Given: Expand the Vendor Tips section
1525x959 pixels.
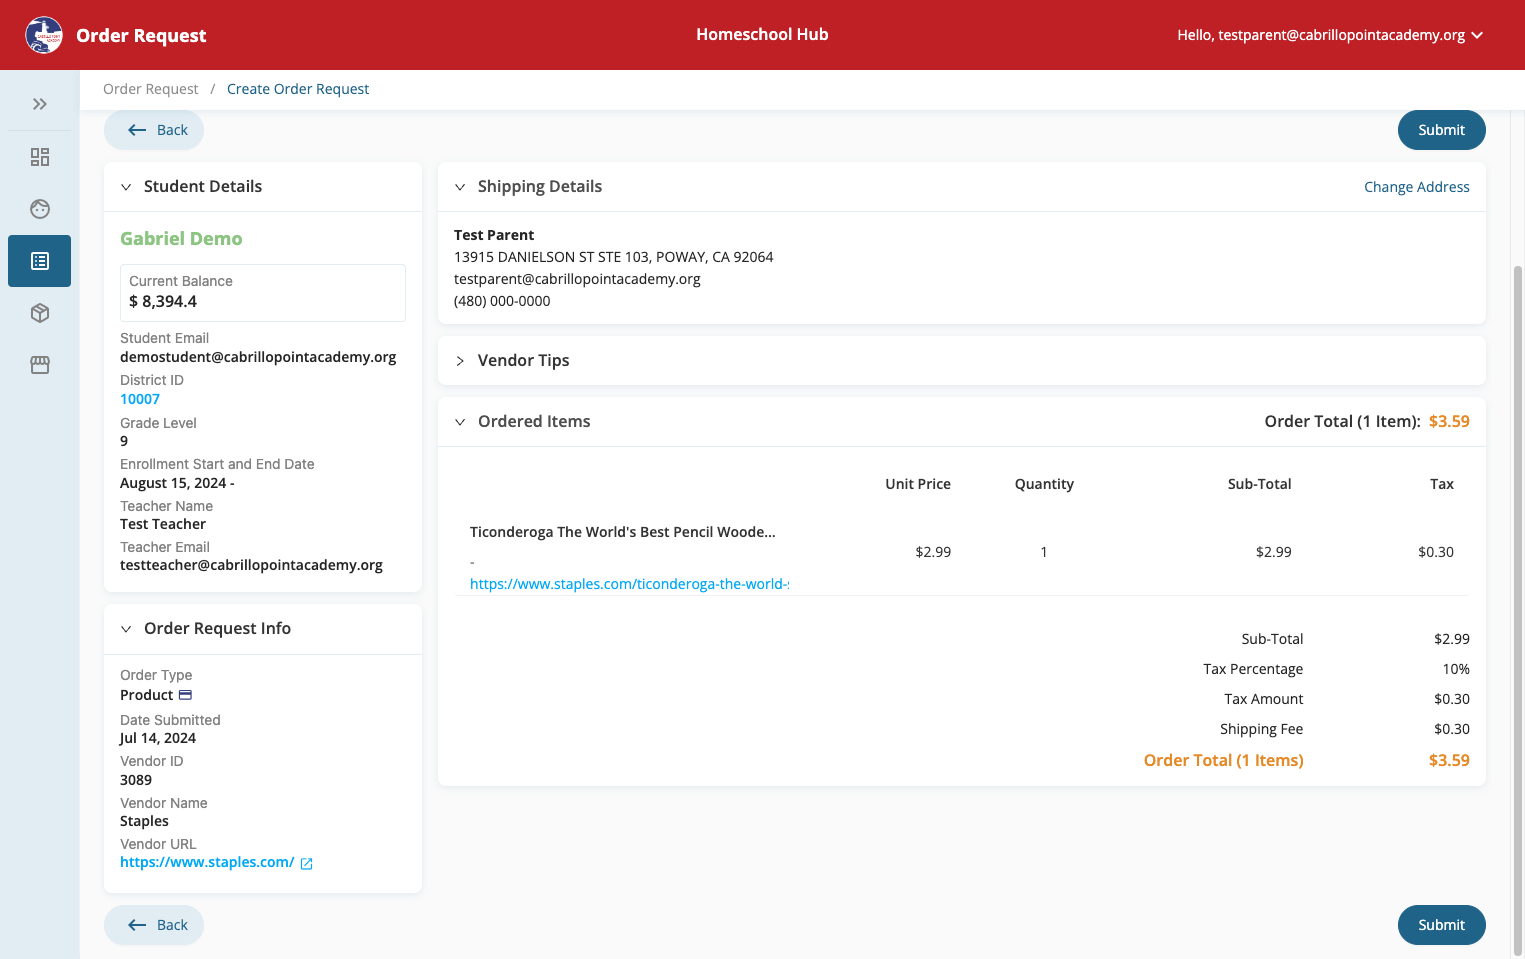Looking at the screenshot, I should click(460, 361).
